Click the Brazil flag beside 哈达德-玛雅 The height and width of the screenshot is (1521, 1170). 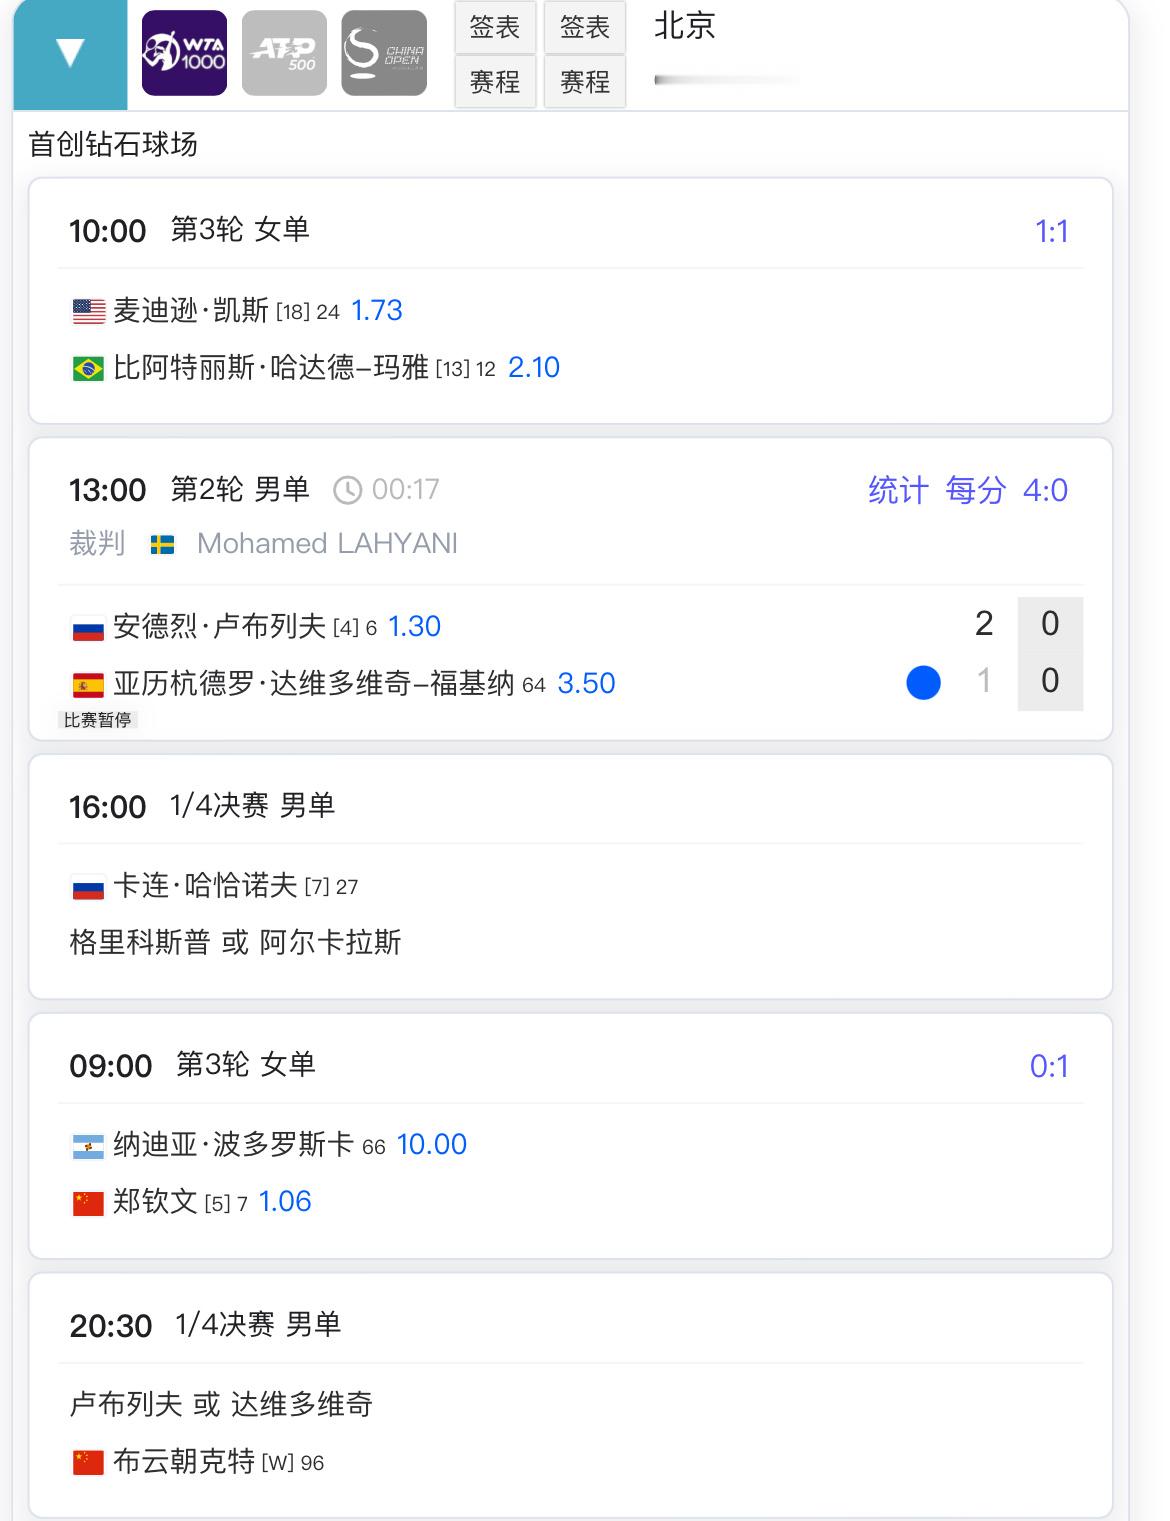88,369
